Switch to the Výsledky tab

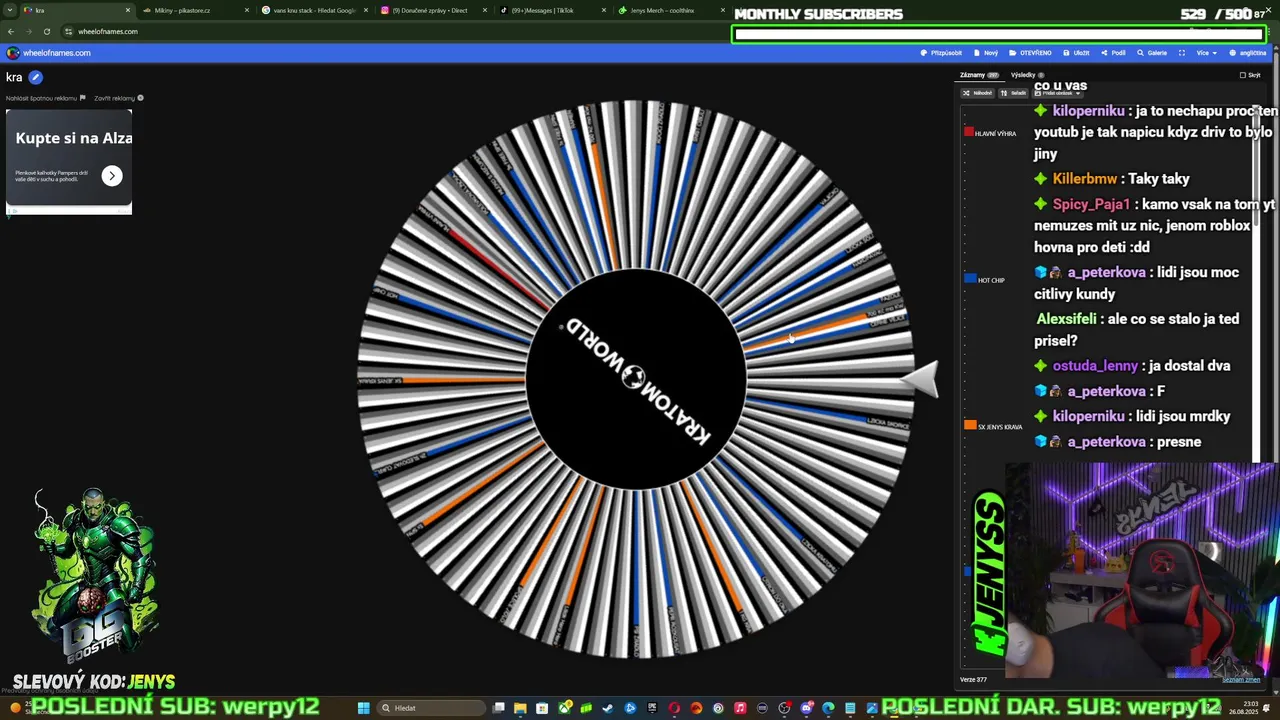point(1027,75)
